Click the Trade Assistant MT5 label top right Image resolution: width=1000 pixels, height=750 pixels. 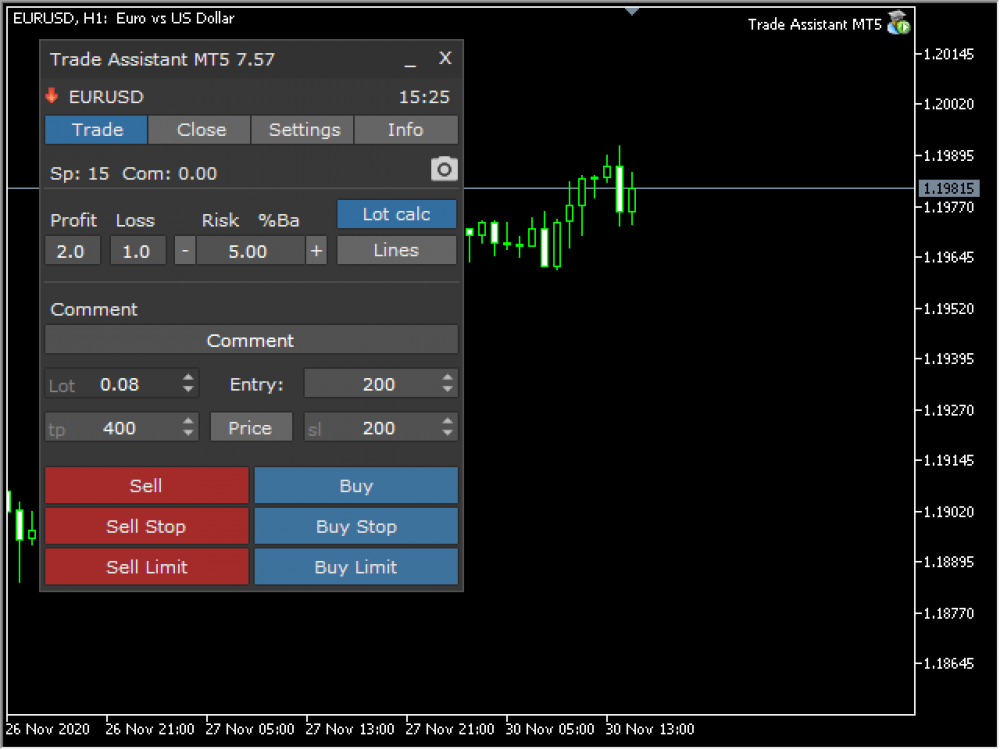(814, 24)
